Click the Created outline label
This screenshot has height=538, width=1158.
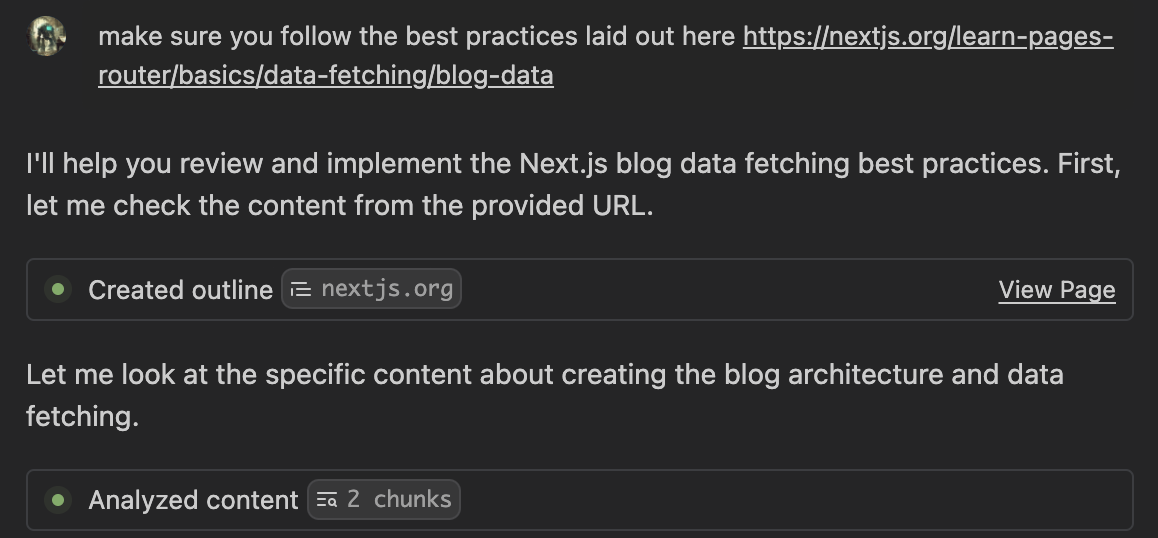coord(181,290)
